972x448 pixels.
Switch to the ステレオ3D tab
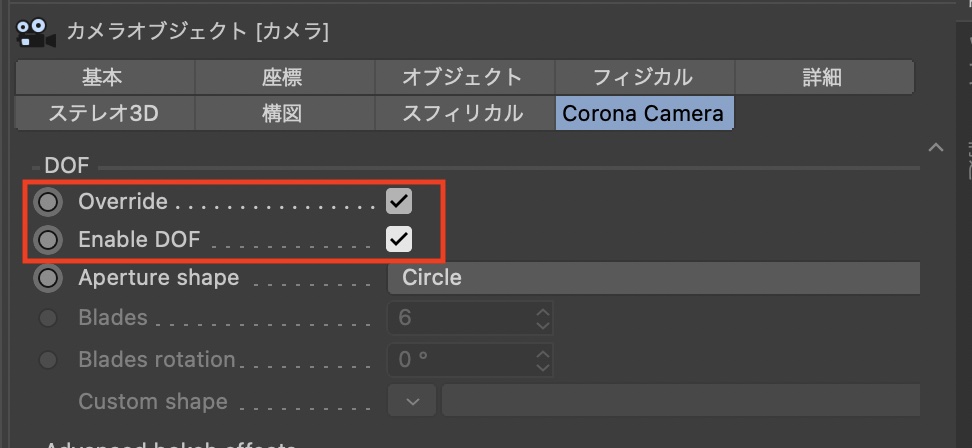(104, 113)
